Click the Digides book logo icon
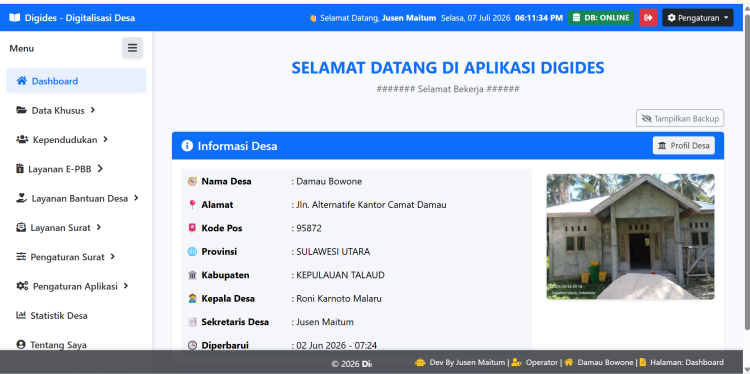 (x=15, y=18)
